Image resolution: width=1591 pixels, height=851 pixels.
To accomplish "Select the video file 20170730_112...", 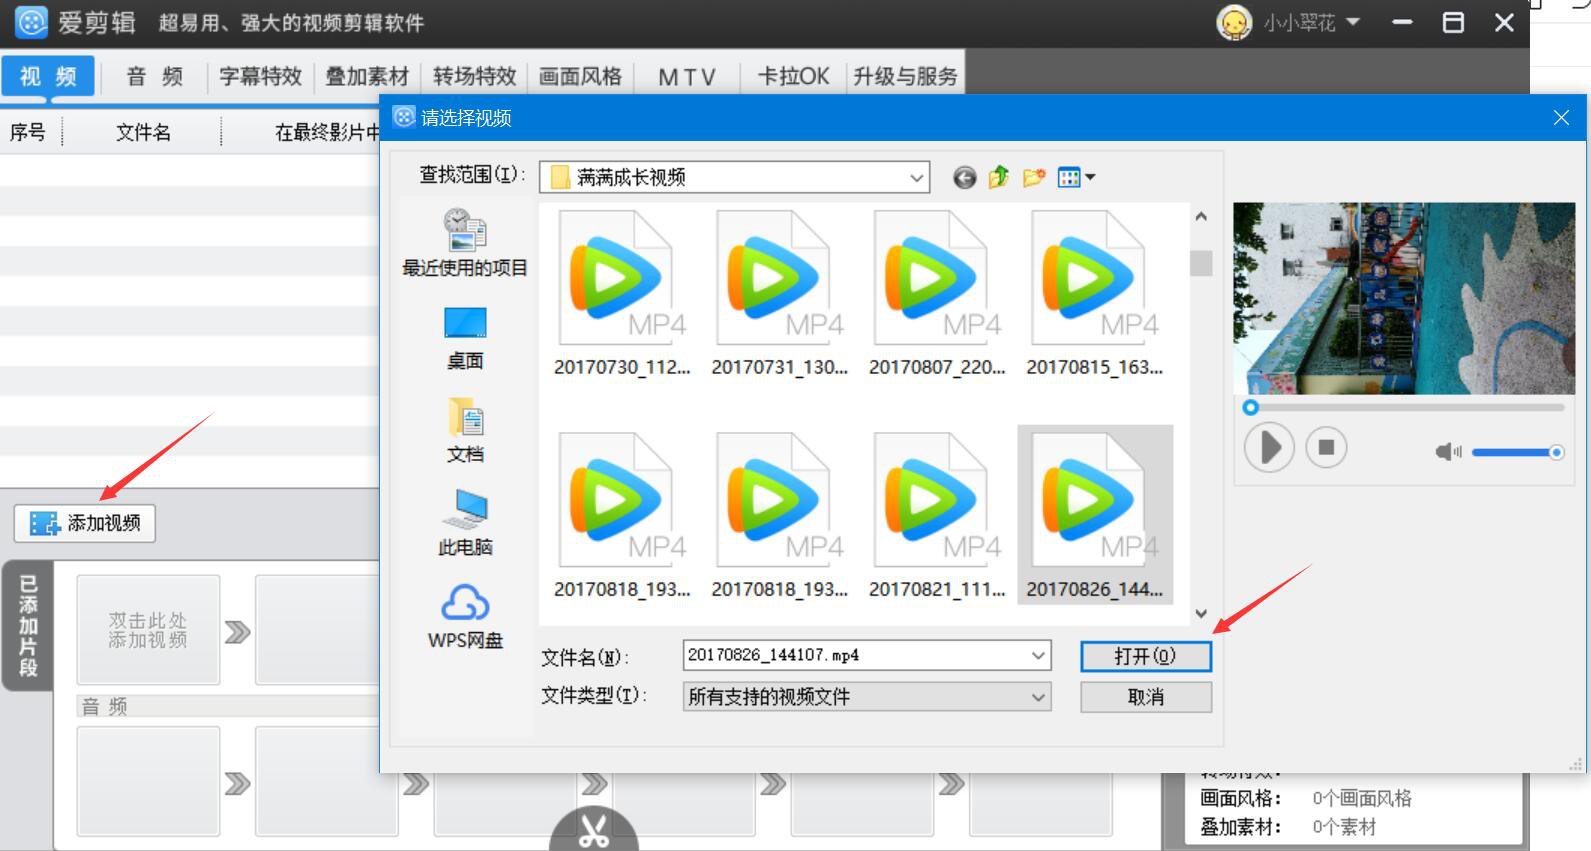I will [622, 294].
